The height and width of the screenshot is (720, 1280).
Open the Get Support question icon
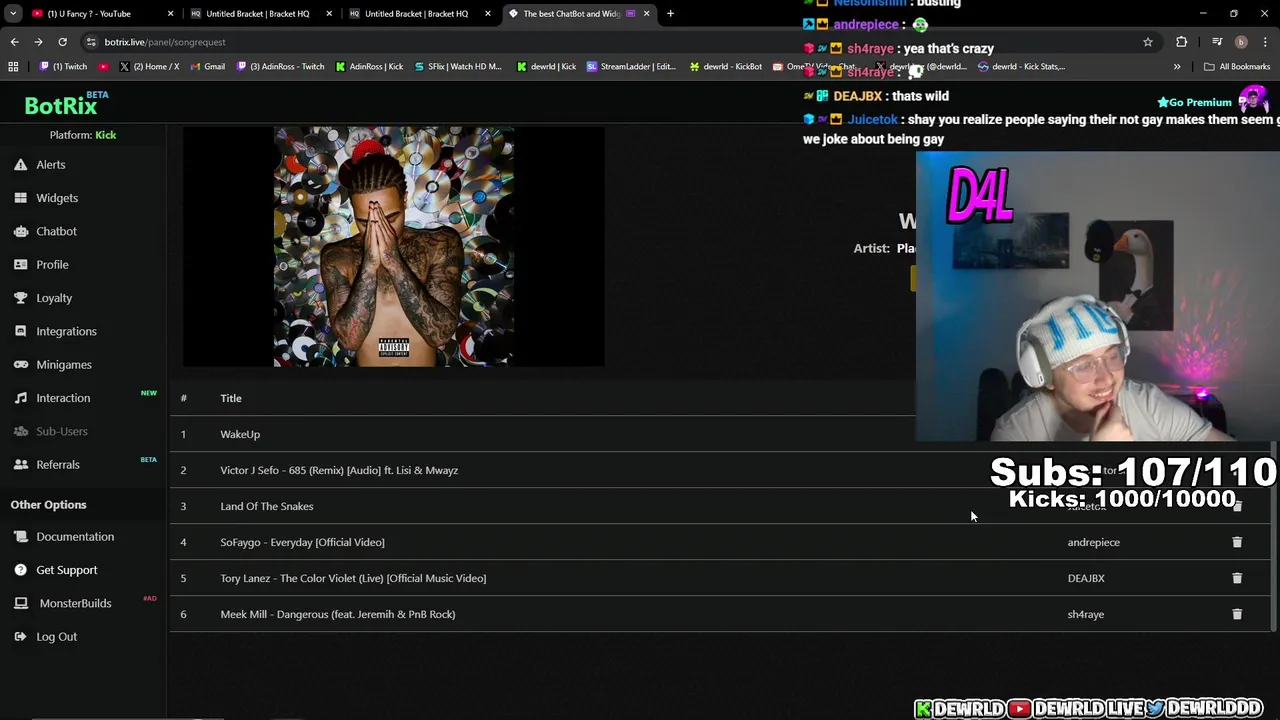click(x=20, y=570)
